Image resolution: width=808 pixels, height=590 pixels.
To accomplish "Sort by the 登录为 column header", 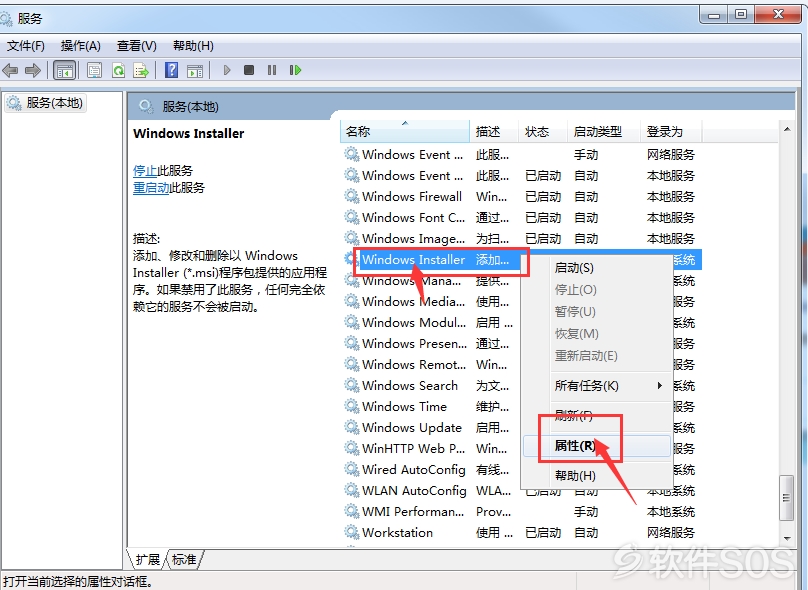I will point(670,132).
